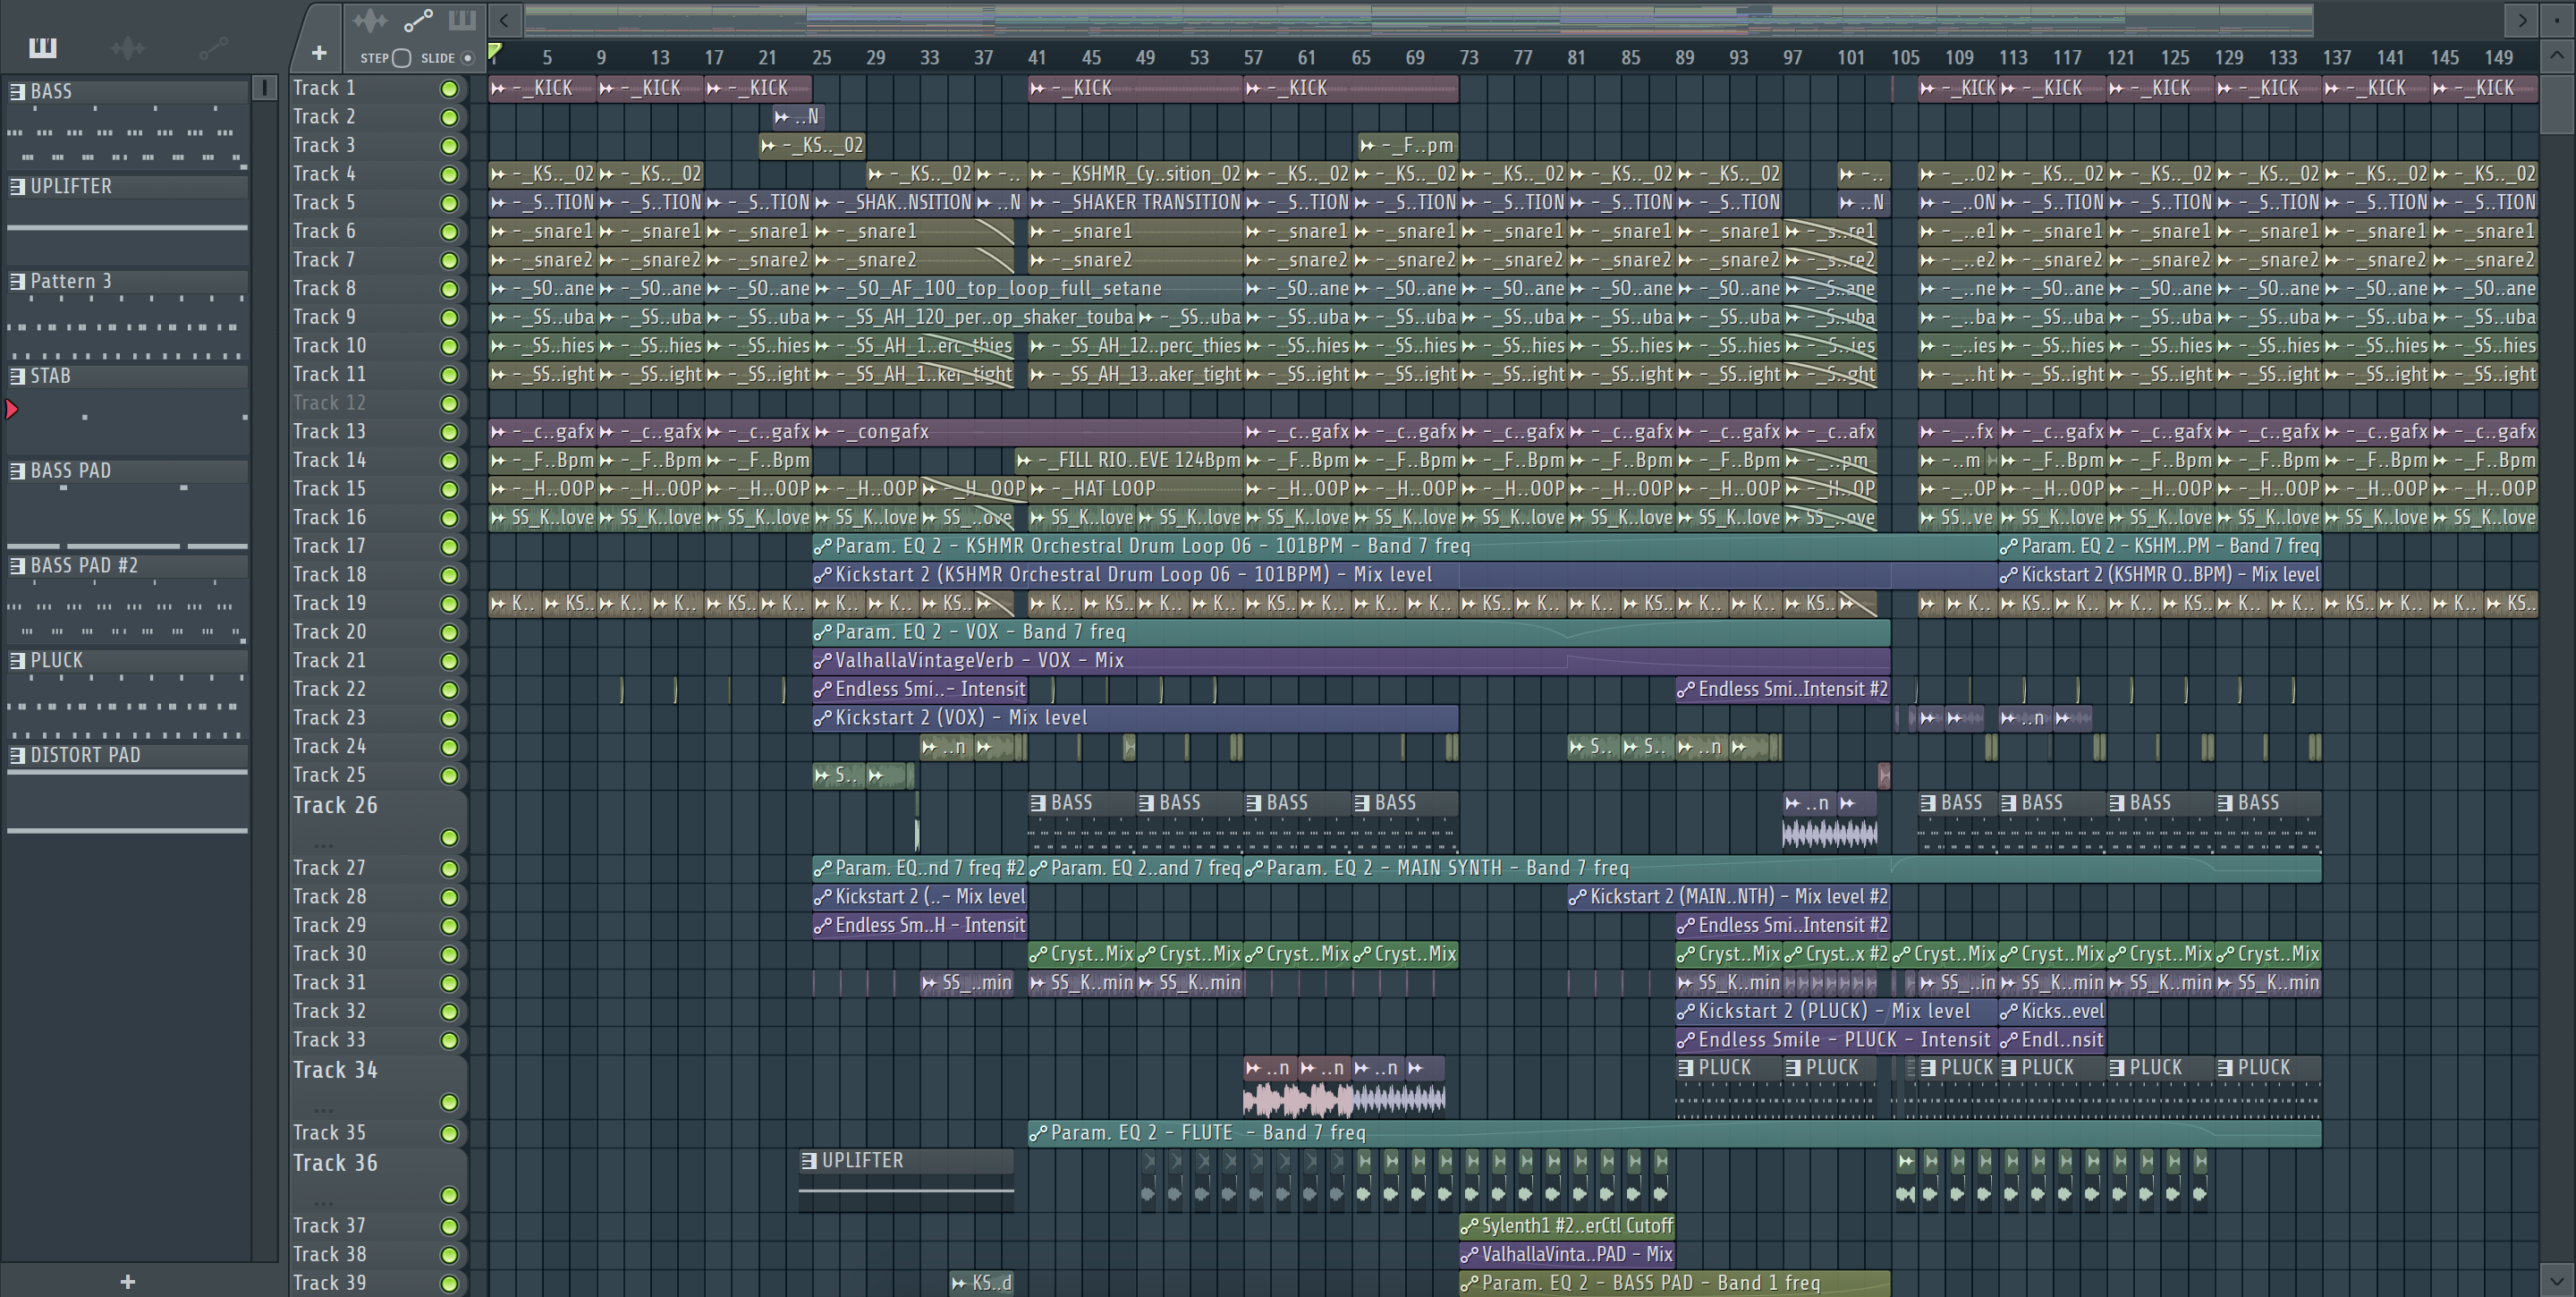Click the DISTORT PAD pattern icon
Viewport: 2576px width, 1297px height.
tap(17, 755)
